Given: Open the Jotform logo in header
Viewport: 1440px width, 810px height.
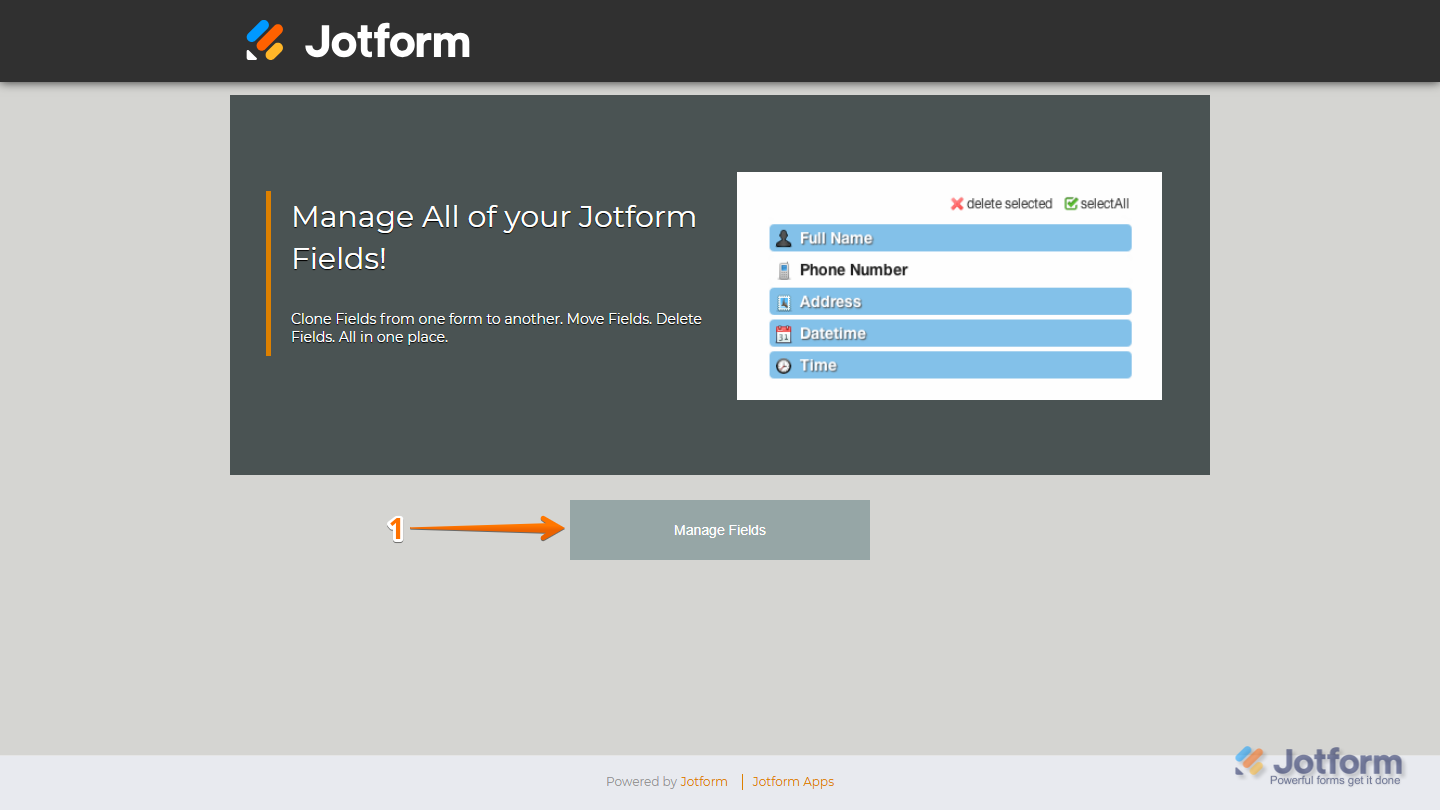Looking at the screenshot, I should [358, 41].
